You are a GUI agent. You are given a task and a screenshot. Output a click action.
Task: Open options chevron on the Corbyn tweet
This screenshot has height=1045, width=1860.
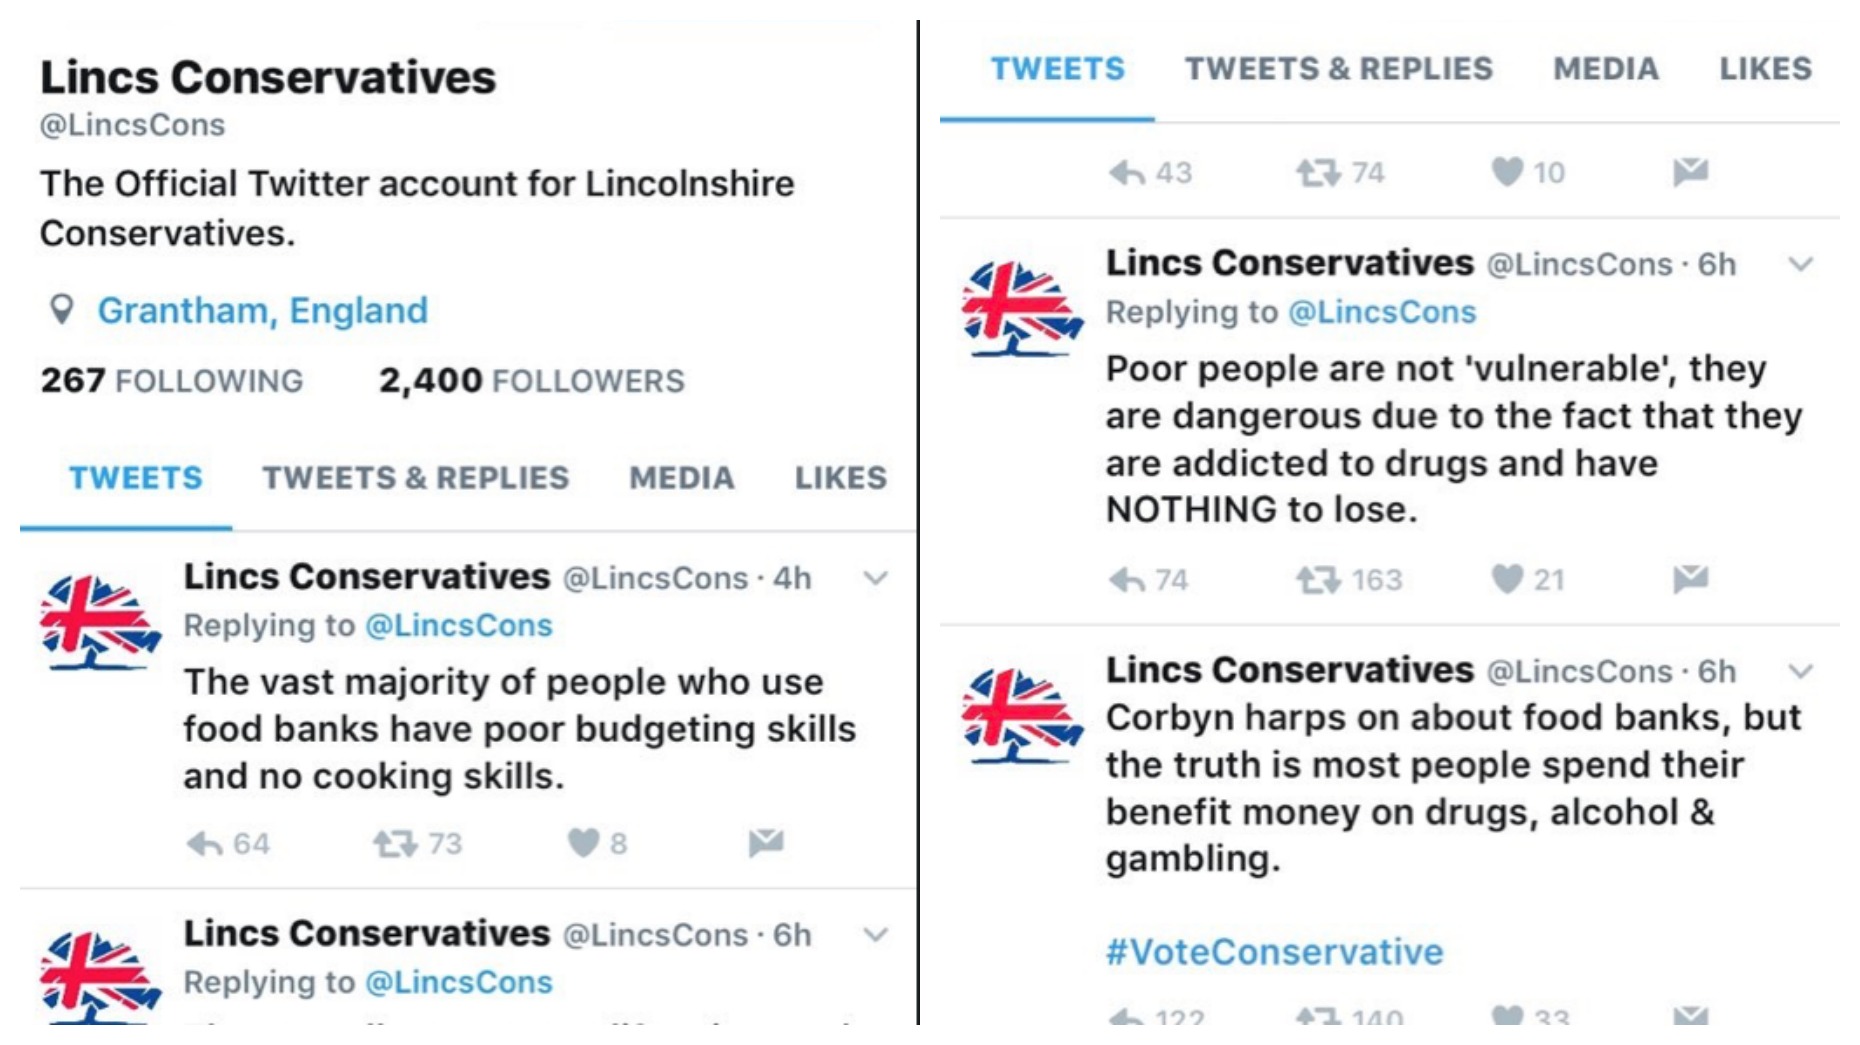pyautogui.click(x=1800, y=671)
